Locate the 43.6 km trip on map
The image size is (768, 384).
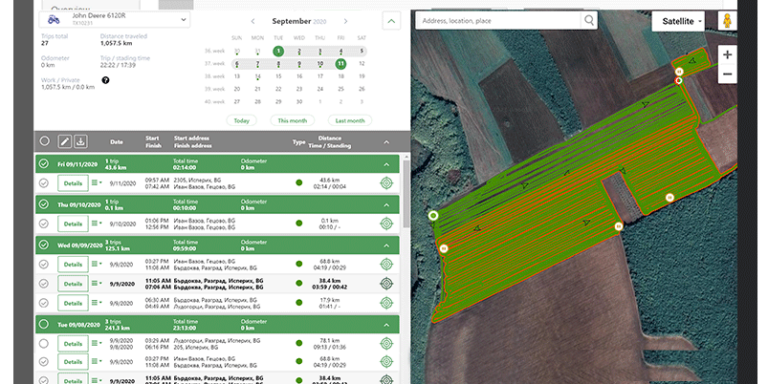386,183
